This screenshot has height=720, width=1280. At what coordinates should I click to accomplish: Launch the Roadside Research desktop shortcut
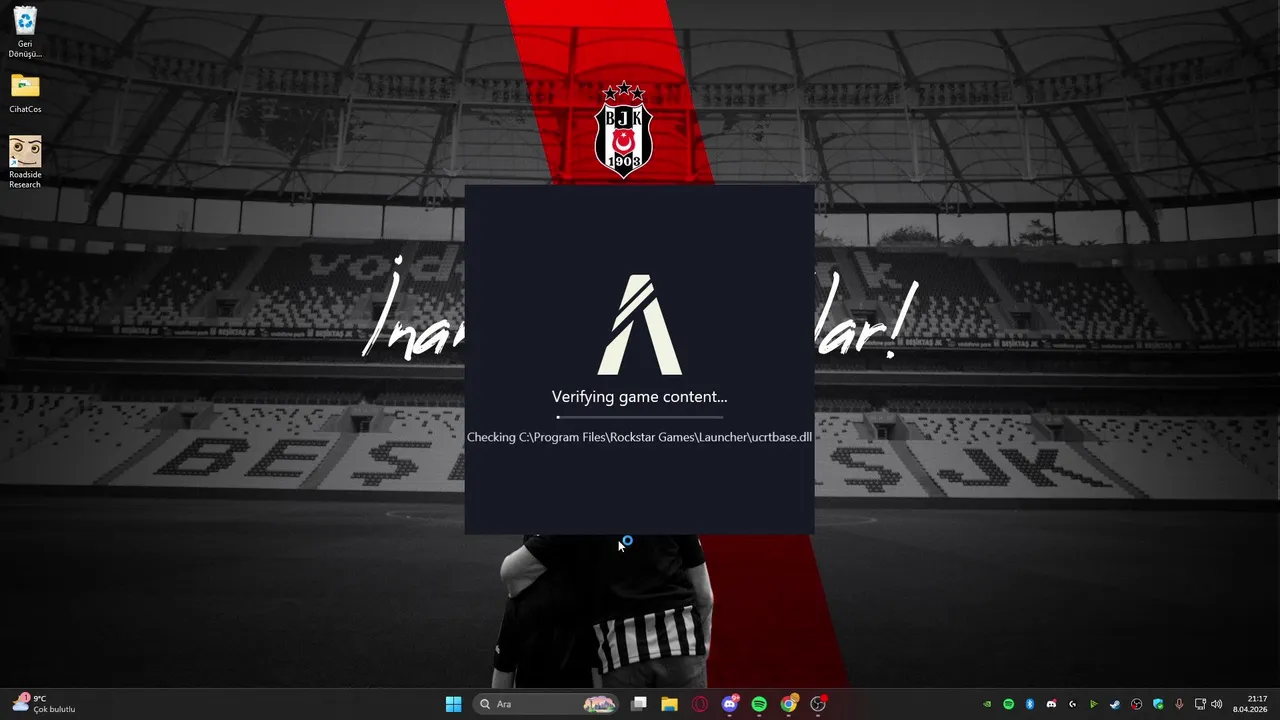(x=25, y=162)
